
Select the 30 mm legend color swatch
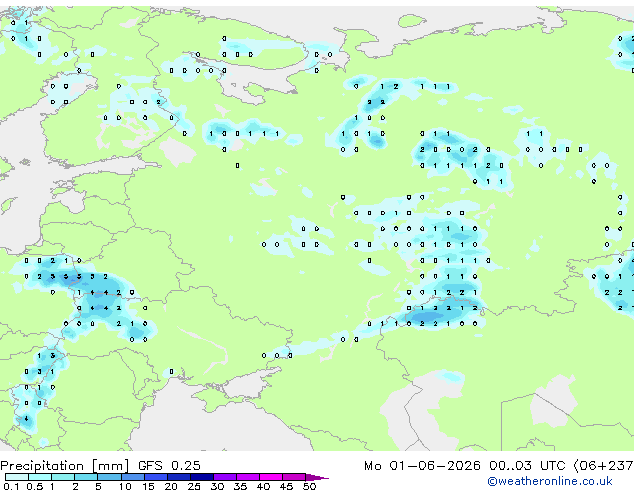[224, 477]
